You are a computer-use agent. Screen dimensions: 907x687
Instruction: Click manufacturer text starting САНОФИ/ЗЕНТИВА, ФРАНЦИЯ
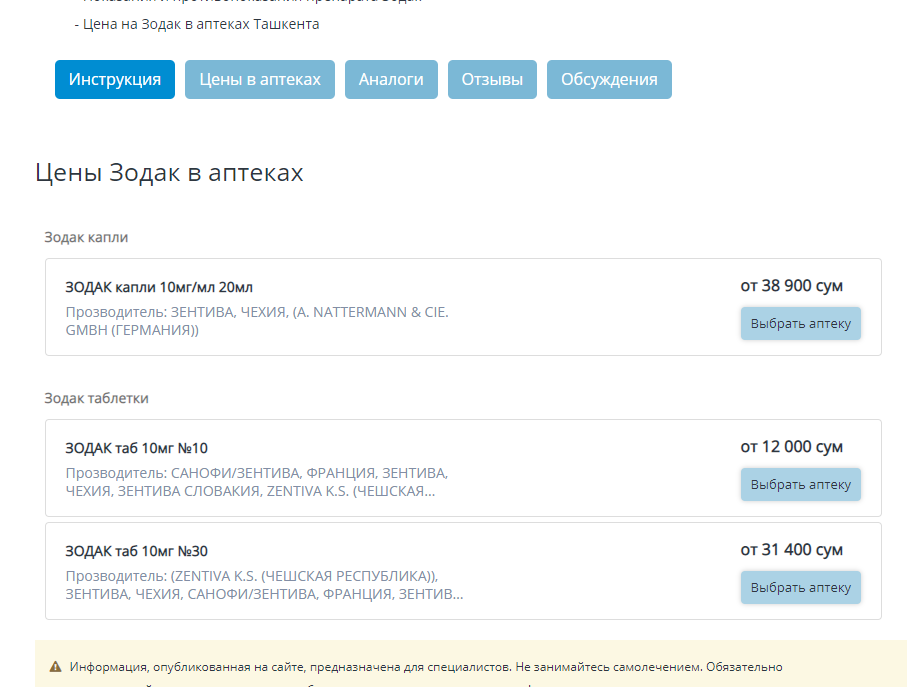click(257, 482)
